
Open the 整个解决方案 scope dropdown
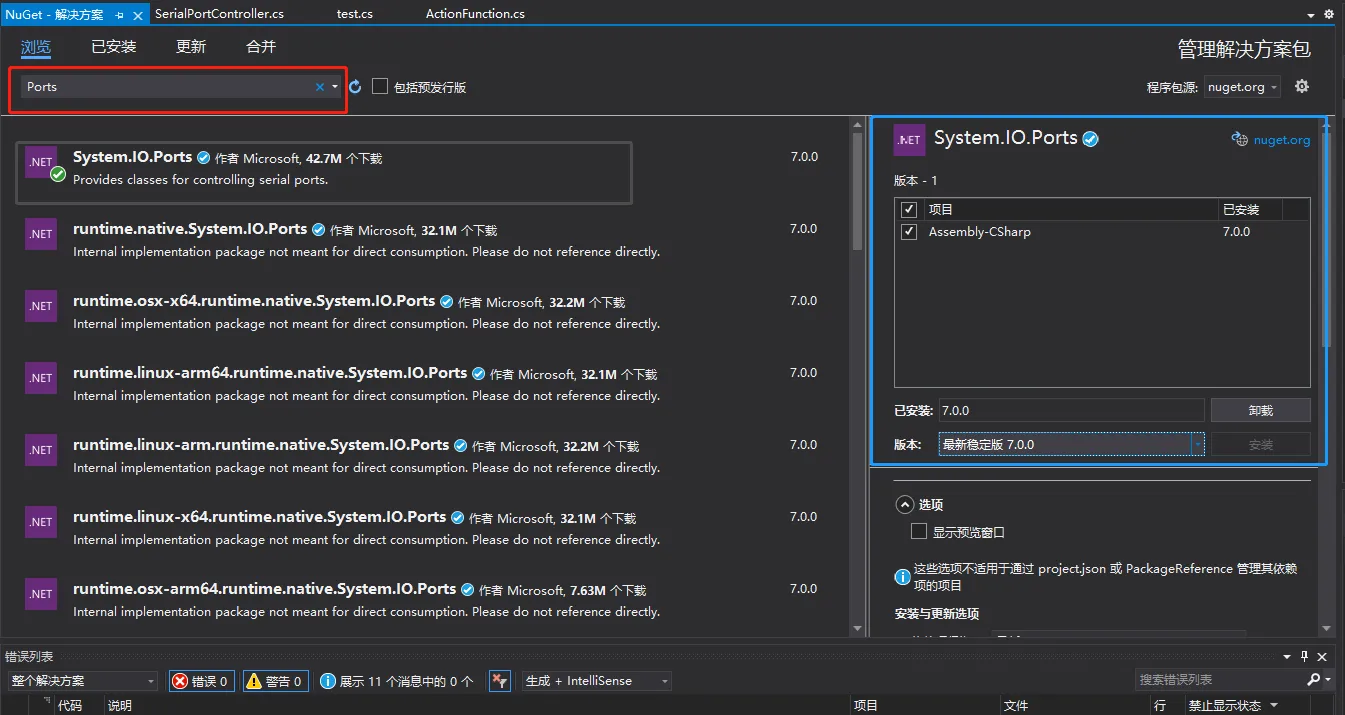[83, 681]
